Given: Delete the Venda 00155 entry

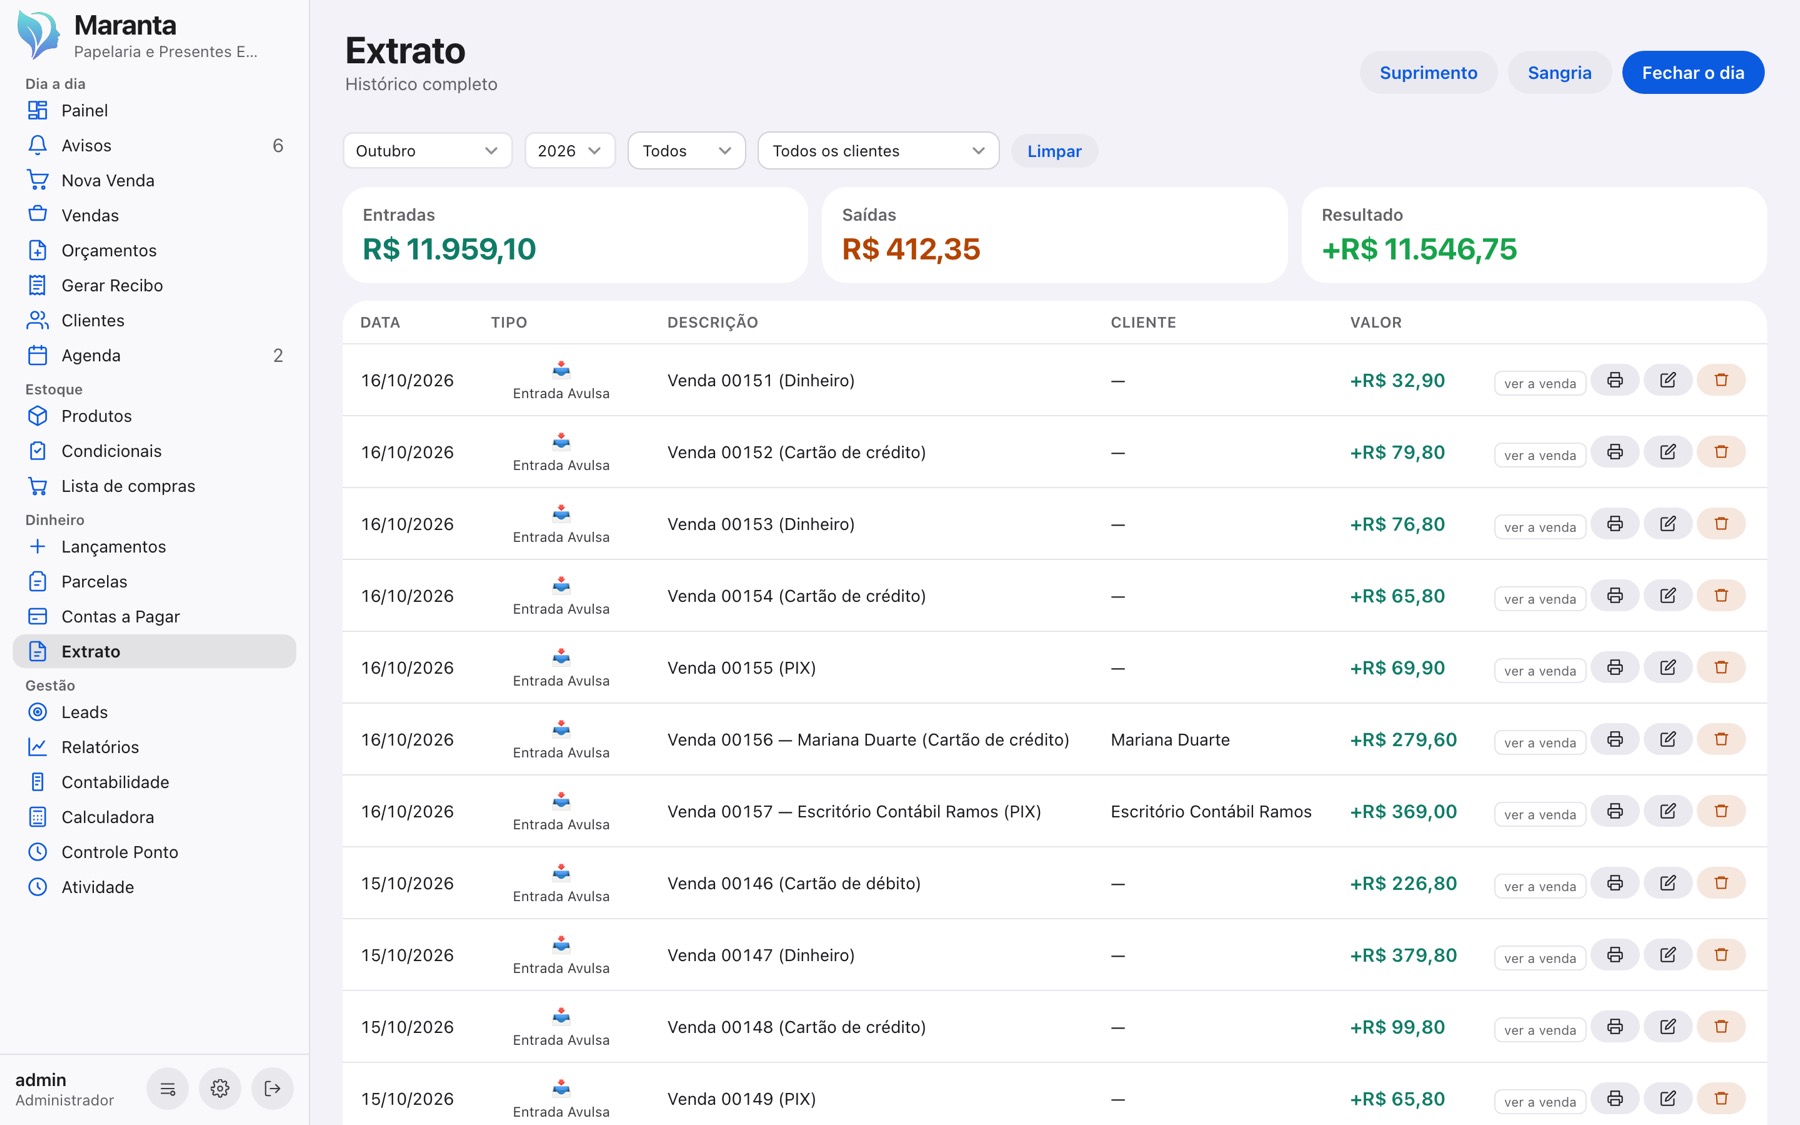Looking at the screenshot, I should click(x=1721, y=668).
